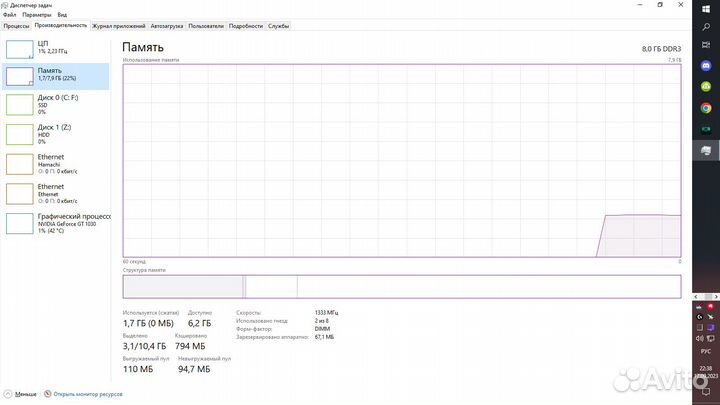Open the notification center icon
Image resolution: width=720 pixels, height=405 pixels.
pos(706,391)
